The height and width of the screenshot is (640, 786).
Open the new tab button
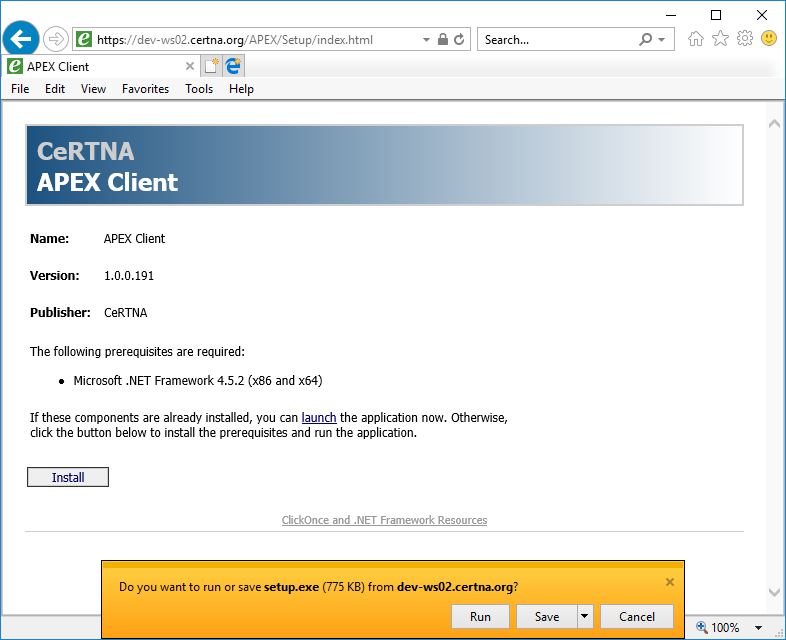[x=211, y=66]
